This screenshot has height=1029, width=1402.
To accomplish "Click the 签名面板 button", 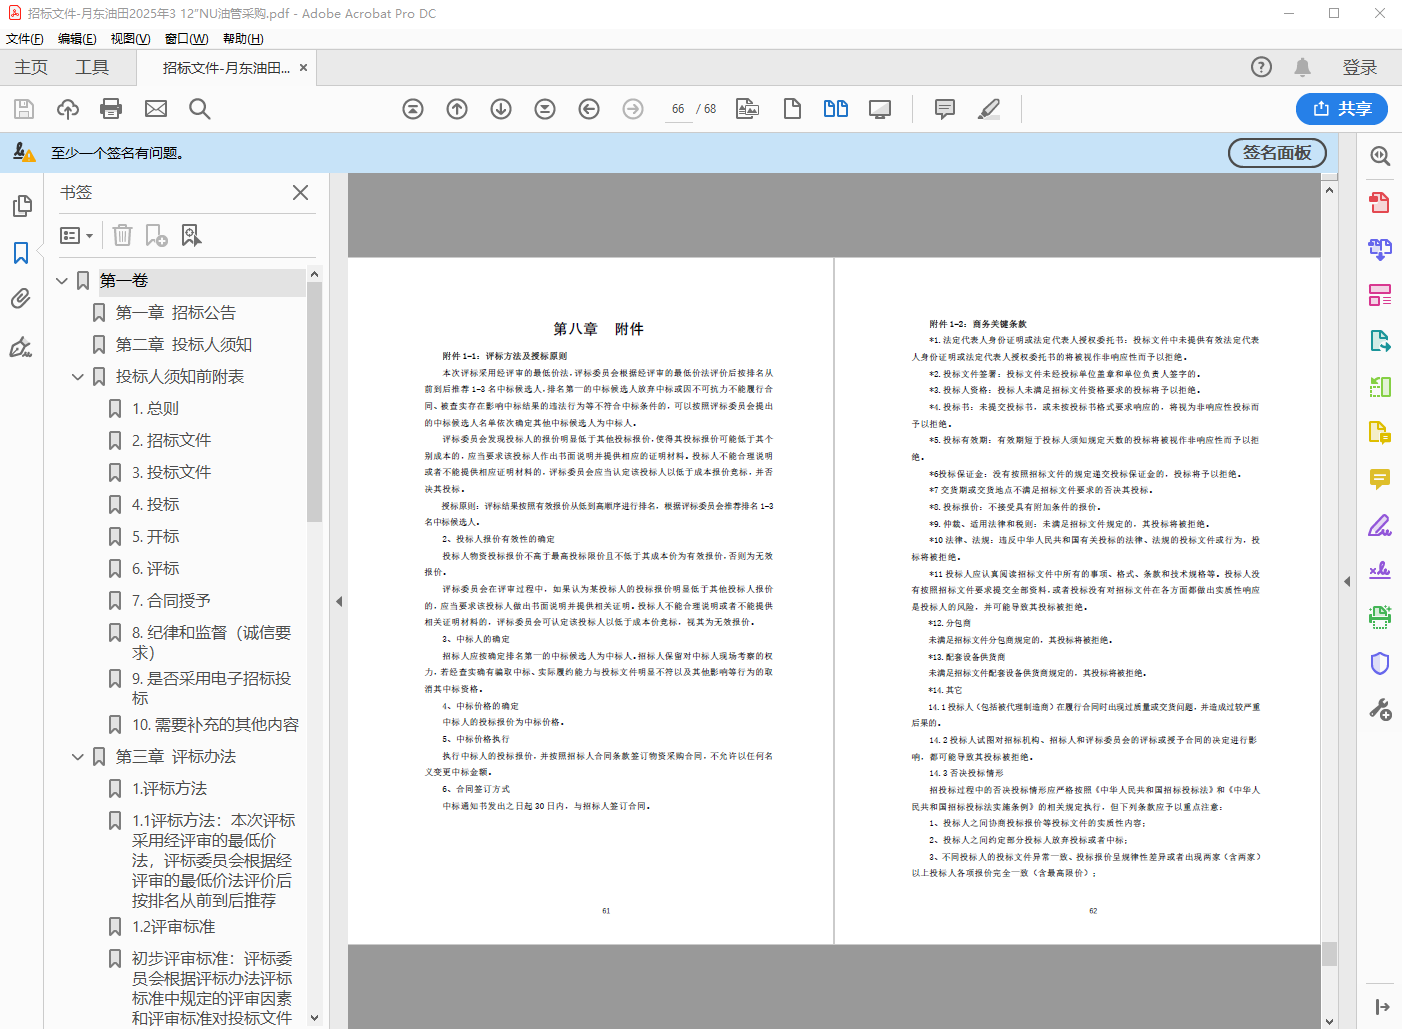I will click(x=1276, y=153).
